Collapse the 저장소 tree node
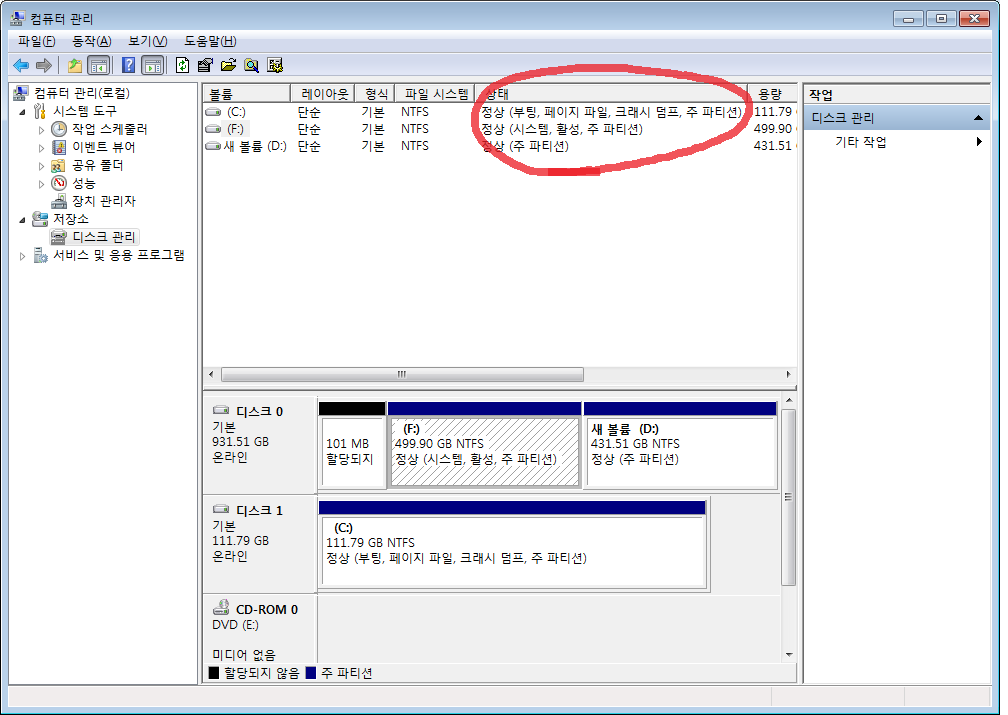Screen dimensions: 1008x715 (x=24, y=219)
